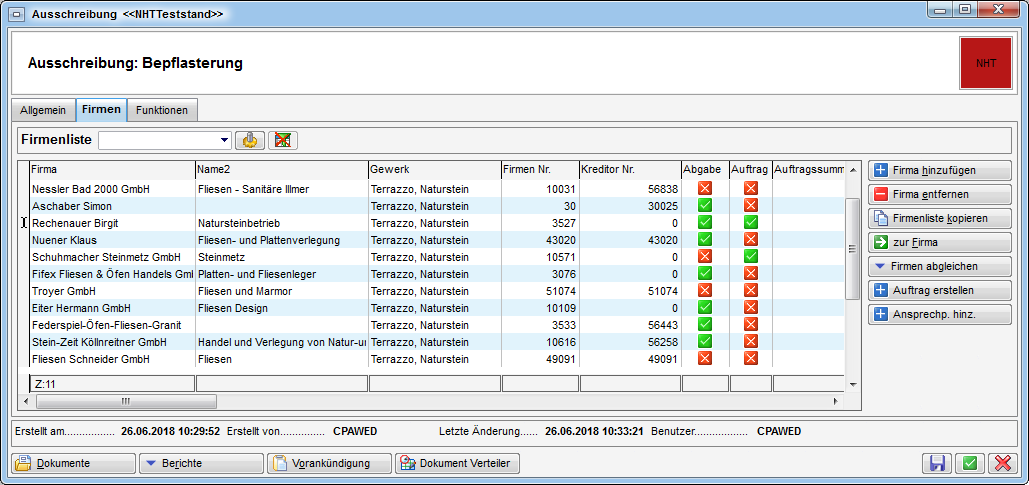
Task: Sort by the Name2 column header
Action: [x=282, y=170]
